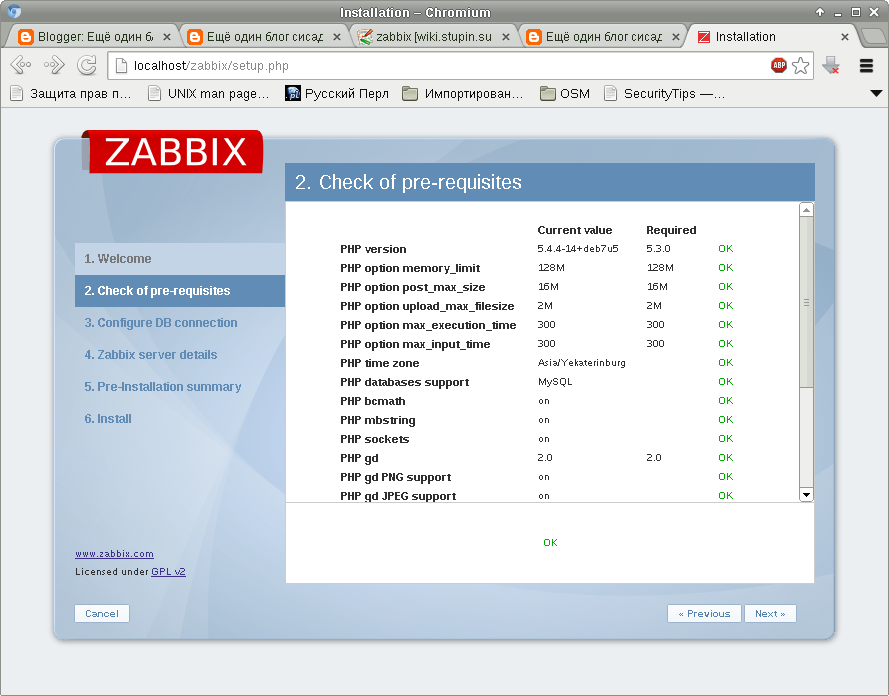Screen dimensions: 889x696
Task: Click the Cancel button
Action: coord(102,613)
